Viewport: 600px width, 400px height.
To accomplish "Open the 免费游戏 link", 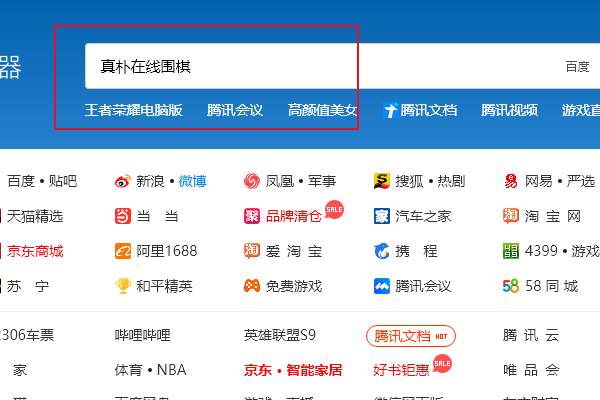I will pos(294,286).
